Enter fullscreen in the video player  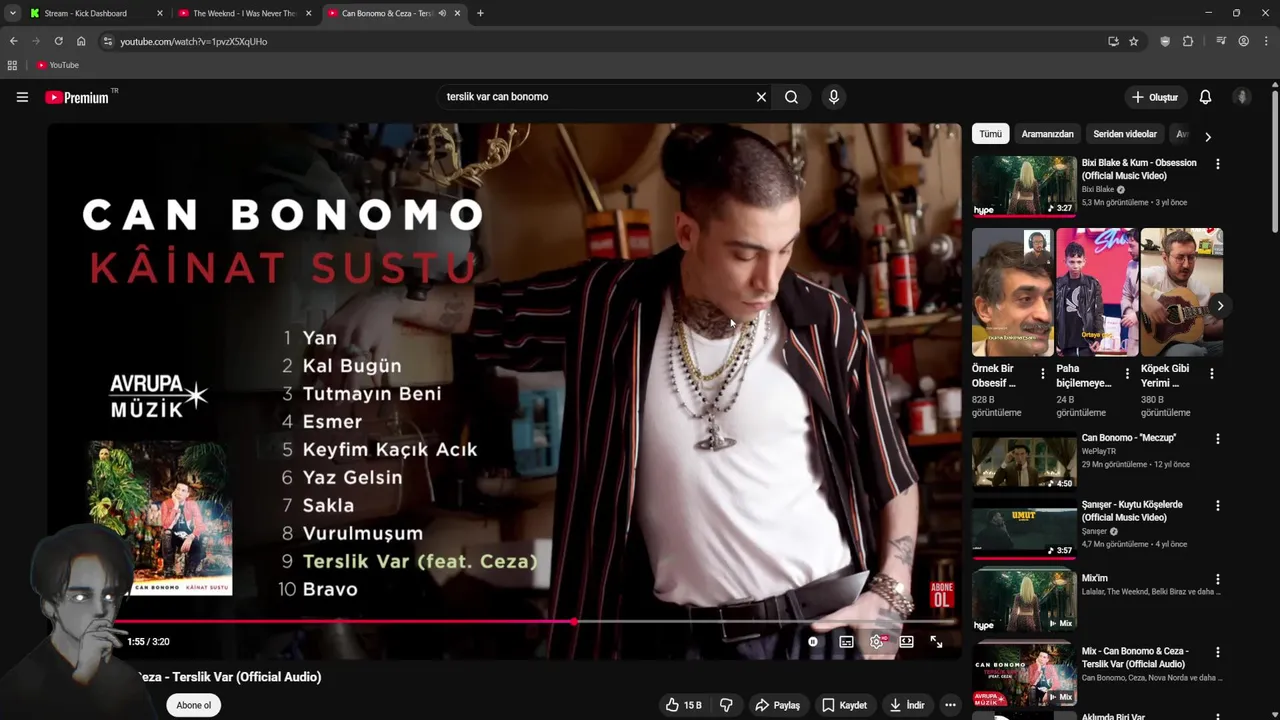[936, 642]
